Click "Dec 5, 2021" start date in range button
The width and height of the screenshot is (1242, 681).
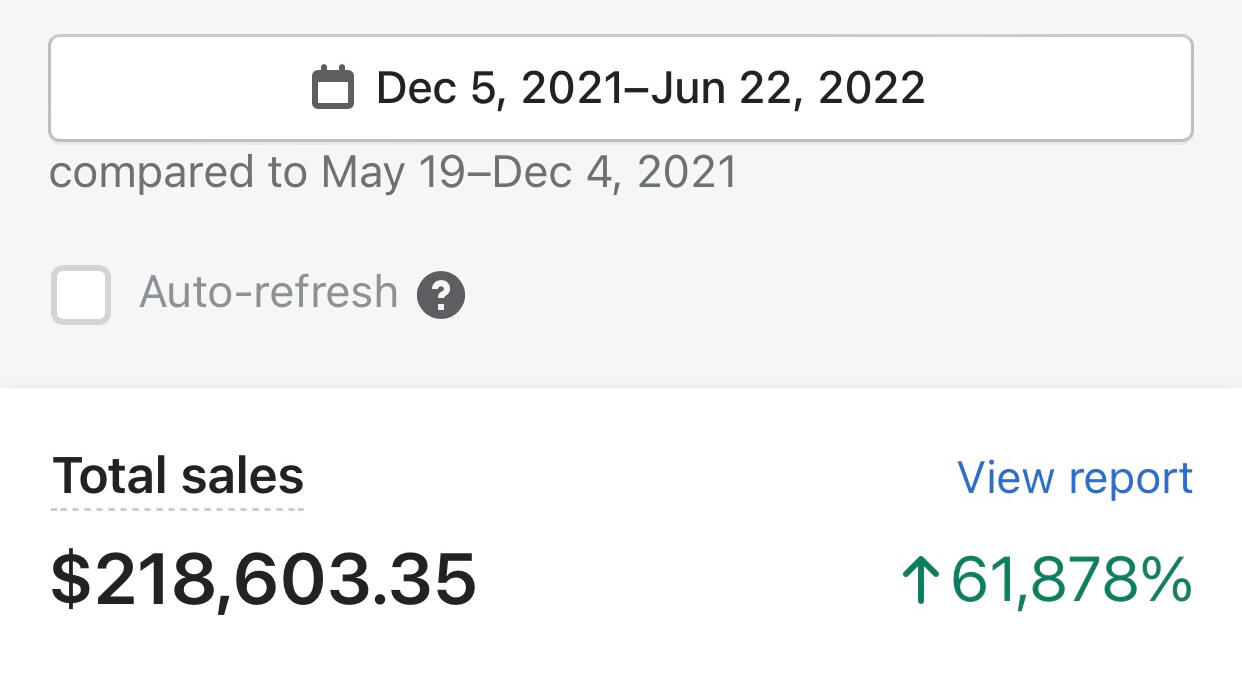pos(500,88)
